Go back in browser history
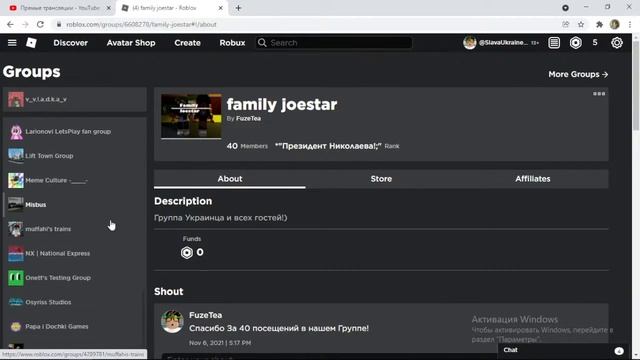This screenshot has height=360, width=640. click(x=10, y=24)
